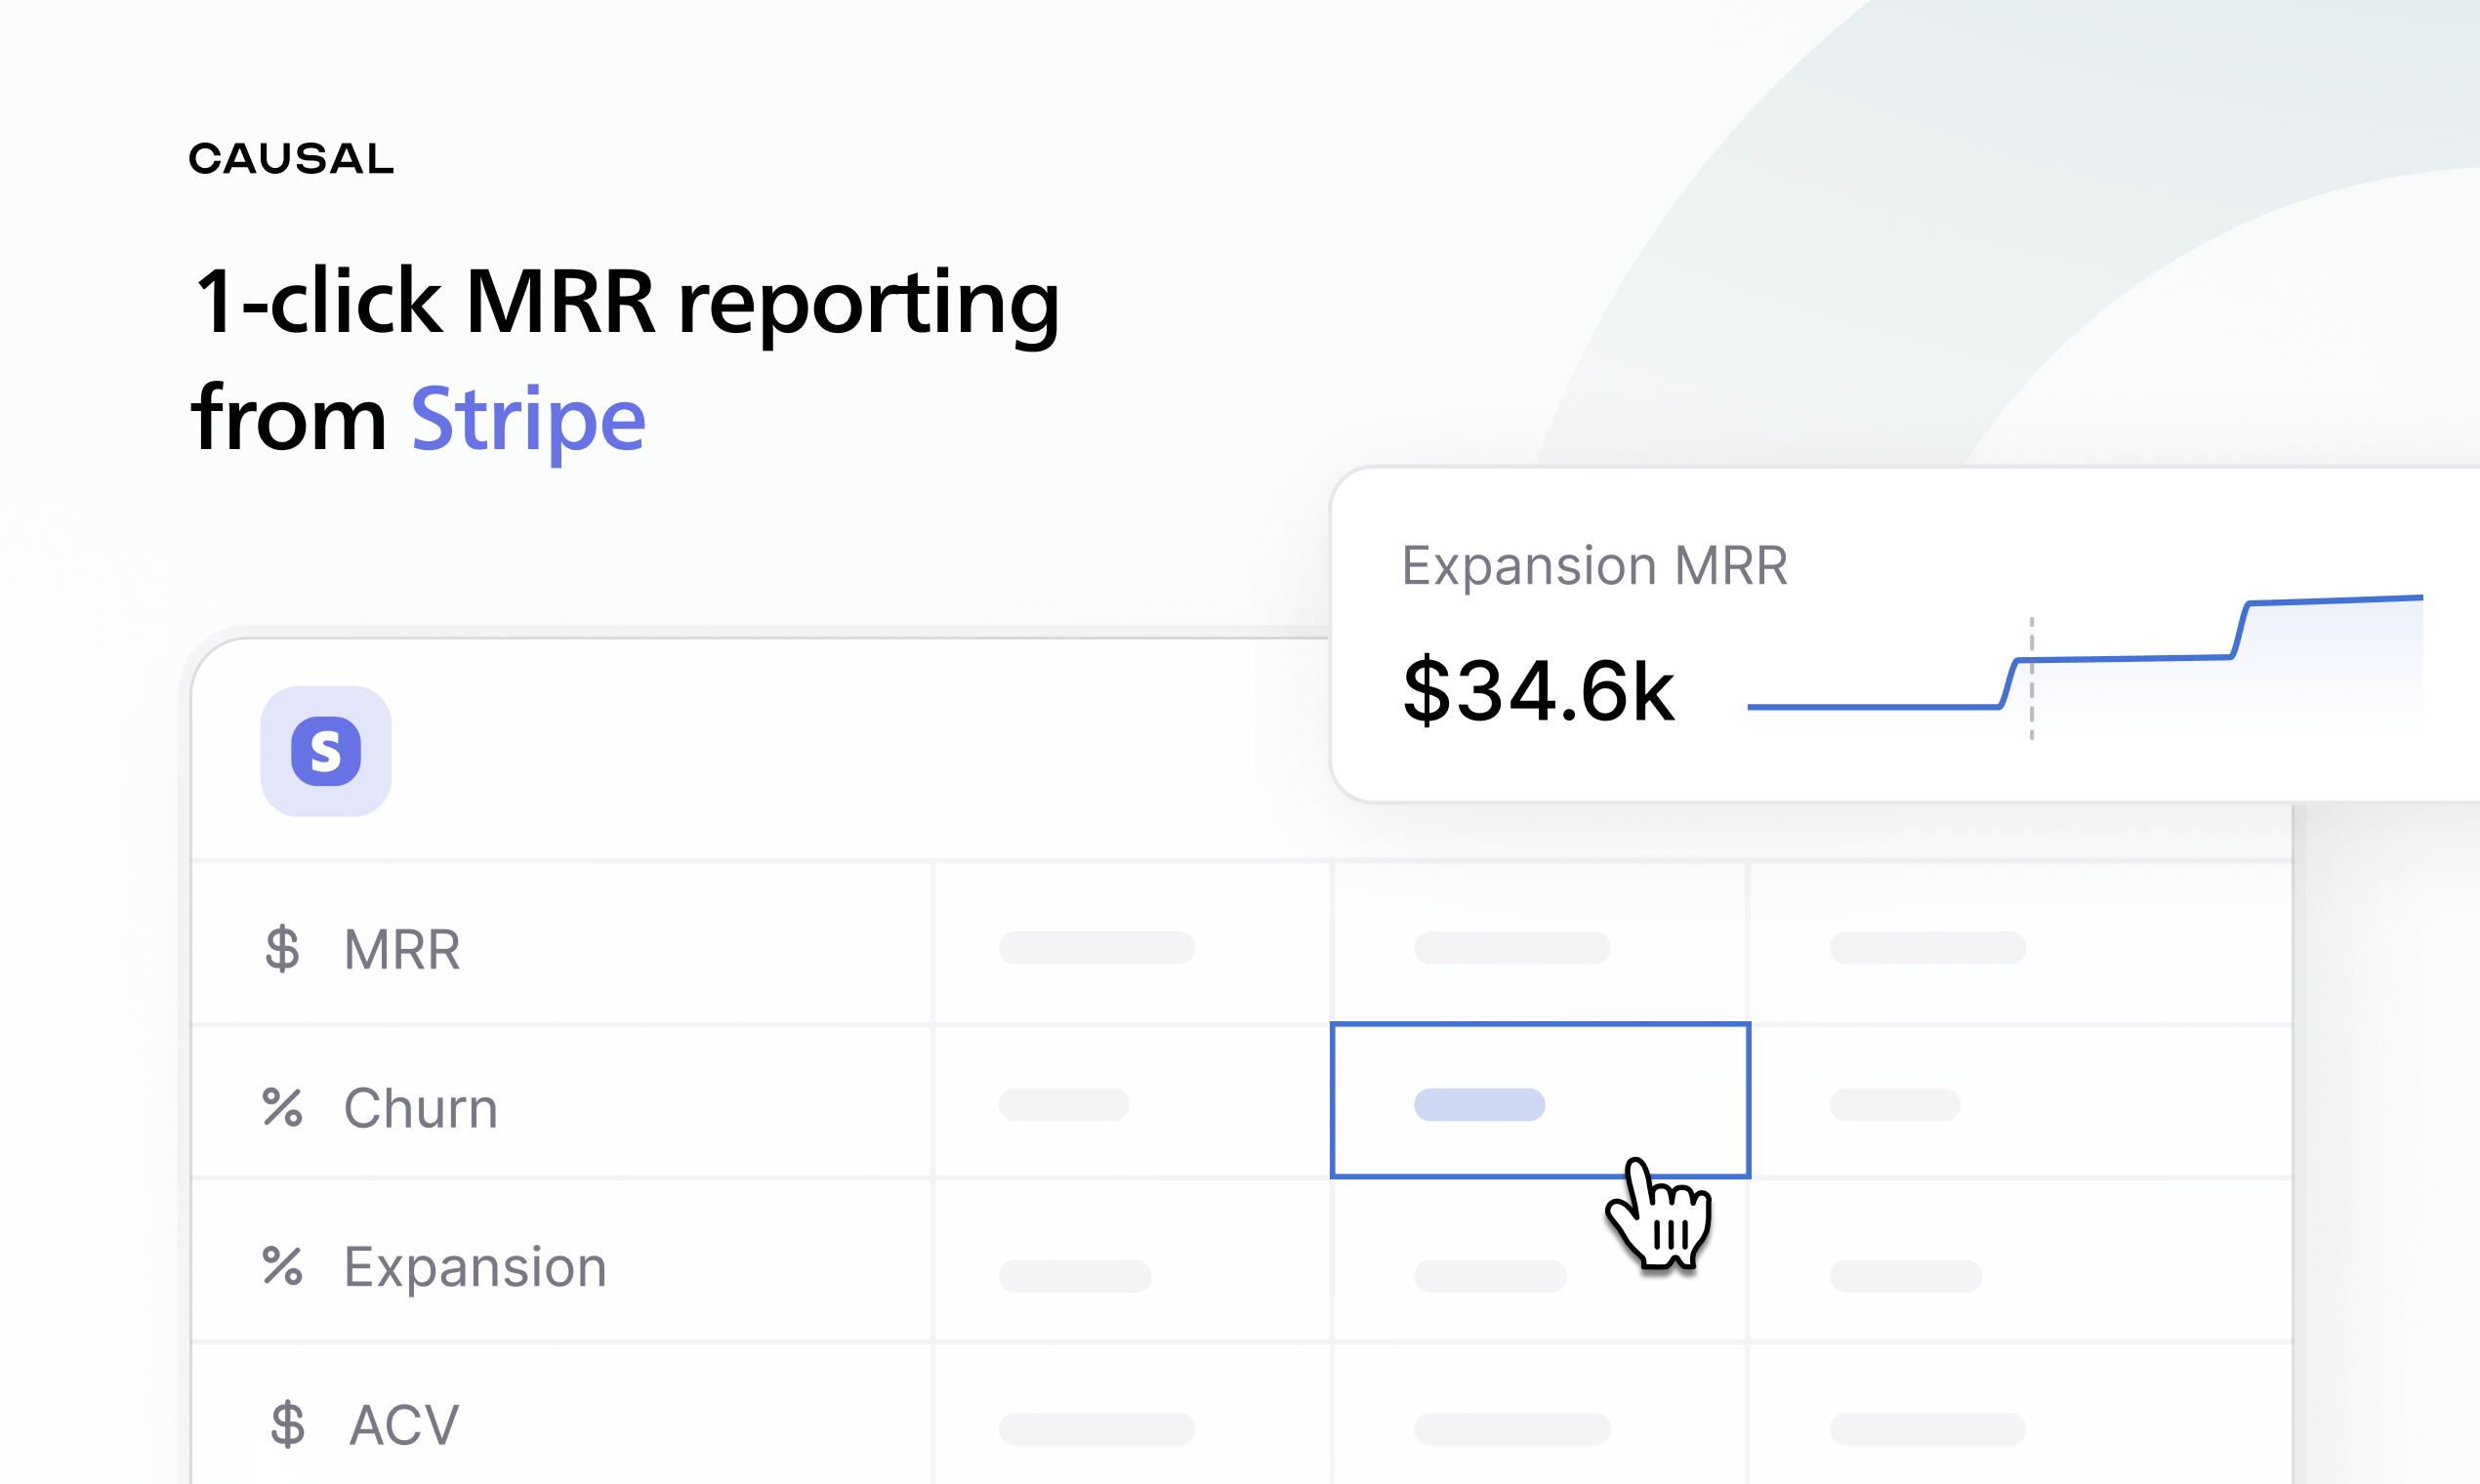Image resolution: width=2480 pixels, height=1484 pixels.
Task: Click the $34.6k value
Action: pos(1537,691)
